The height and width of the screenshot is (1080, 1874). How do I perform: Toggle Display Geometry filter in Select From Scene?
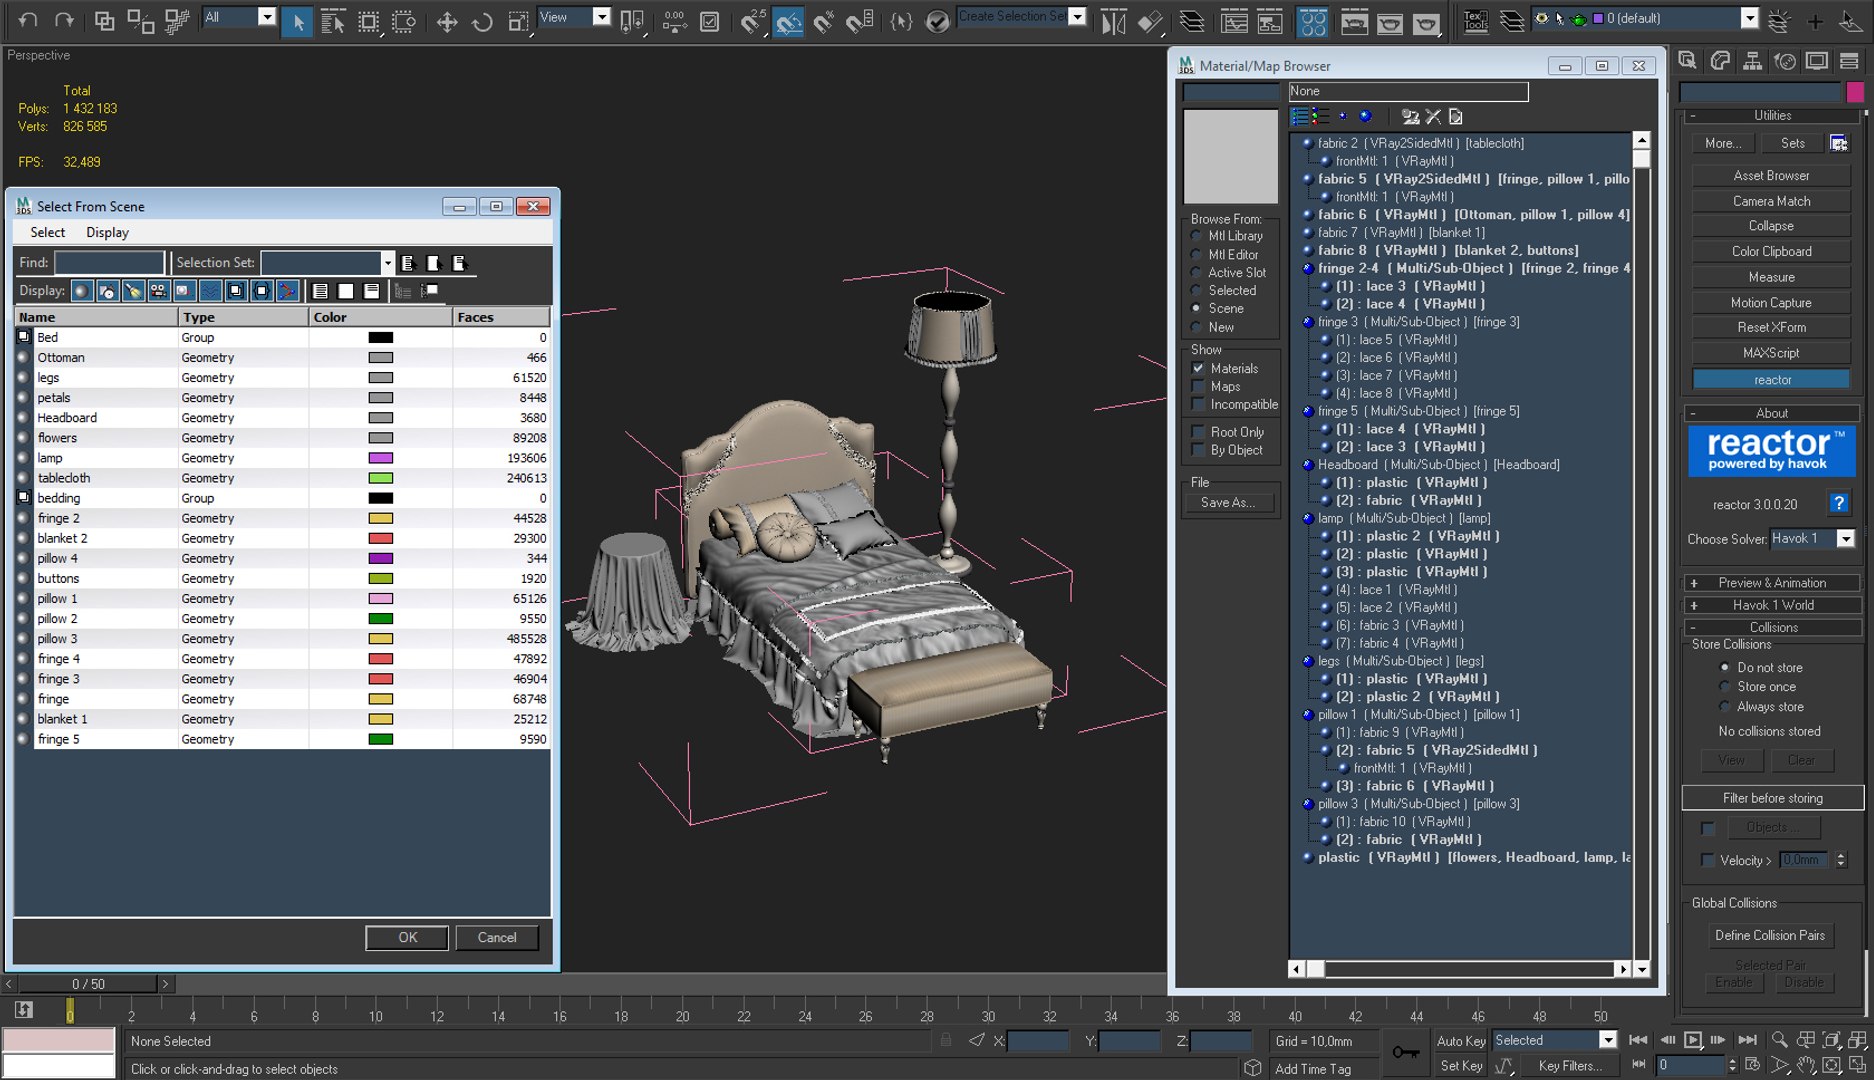pos(82,291)
